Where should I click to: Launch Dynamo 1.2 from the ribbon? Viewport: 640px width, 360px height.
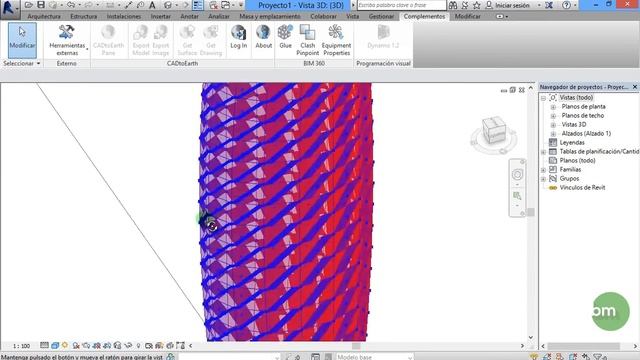383,37
